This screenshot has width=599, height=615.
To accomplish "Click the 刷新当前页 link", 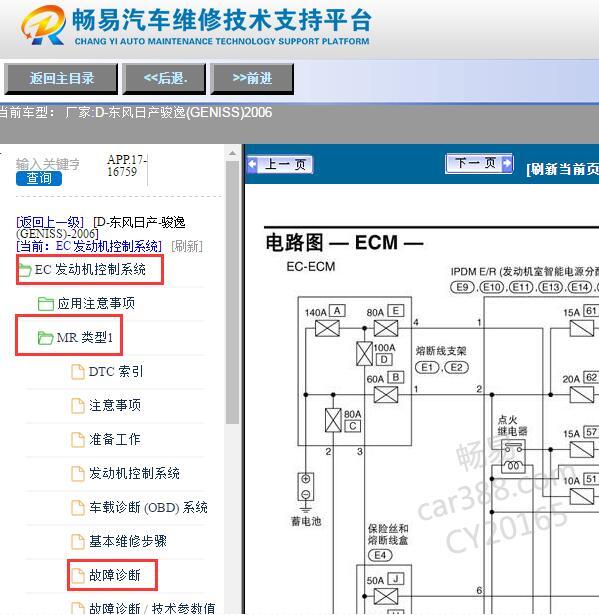I will point(563,169).
